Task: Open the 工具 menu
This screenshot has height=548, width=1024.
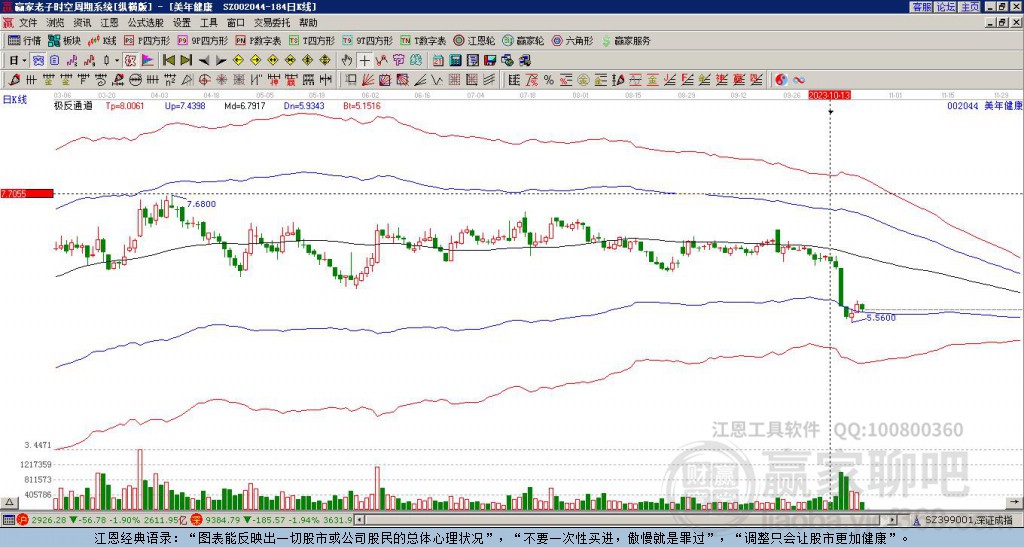Action: [x=208, y=23]
